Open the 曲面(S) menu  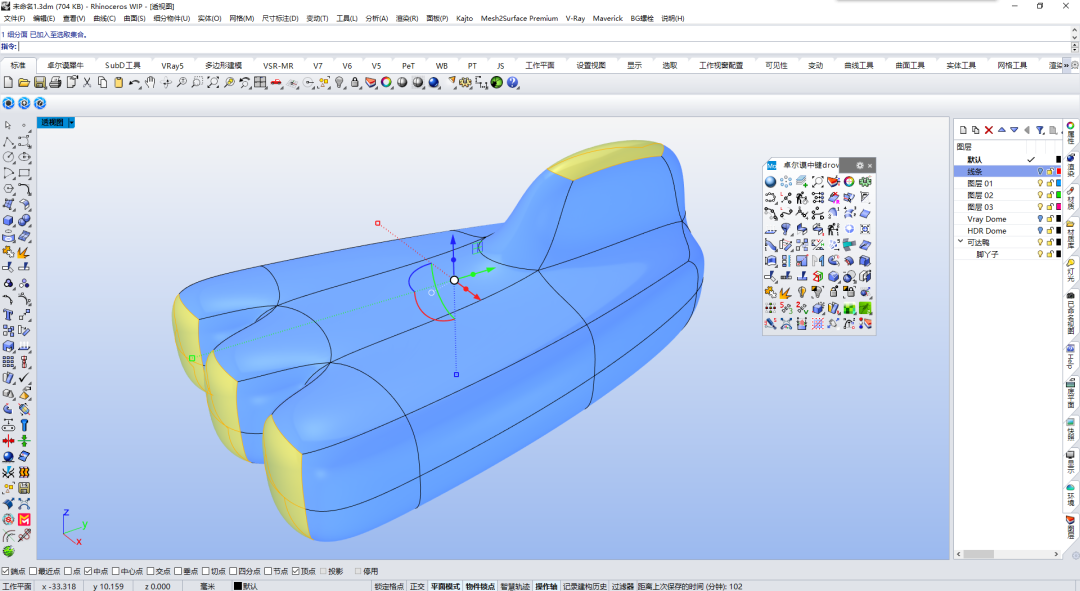click(x=134, y=19)
